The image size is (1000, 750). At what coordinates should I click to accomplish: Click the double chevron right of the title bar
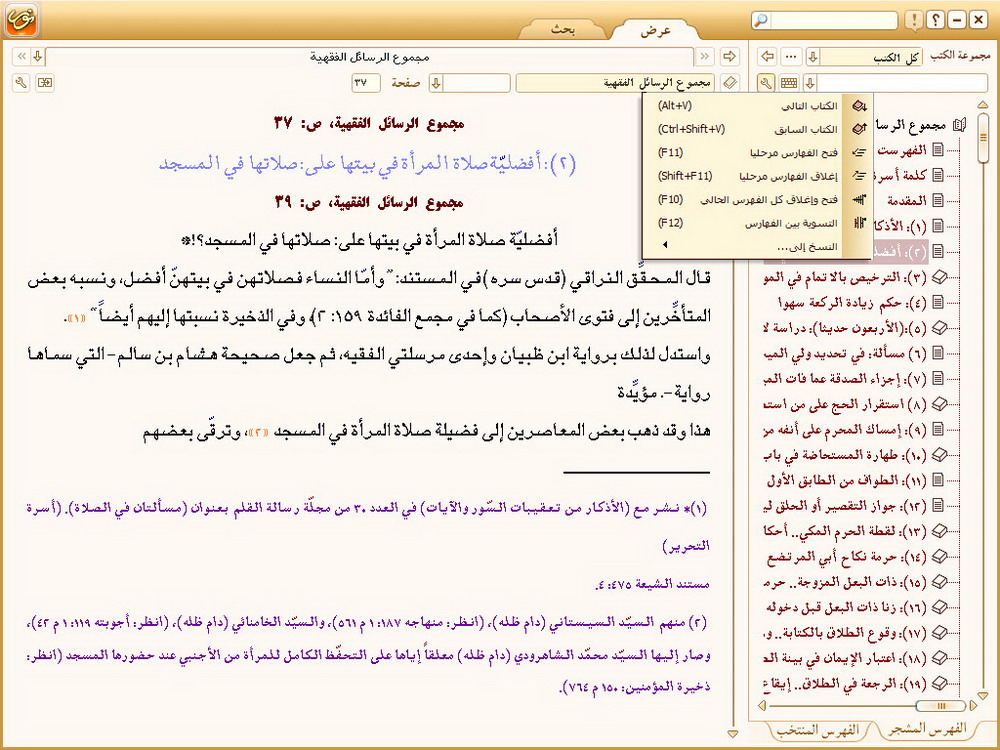(x=704, y=56)
